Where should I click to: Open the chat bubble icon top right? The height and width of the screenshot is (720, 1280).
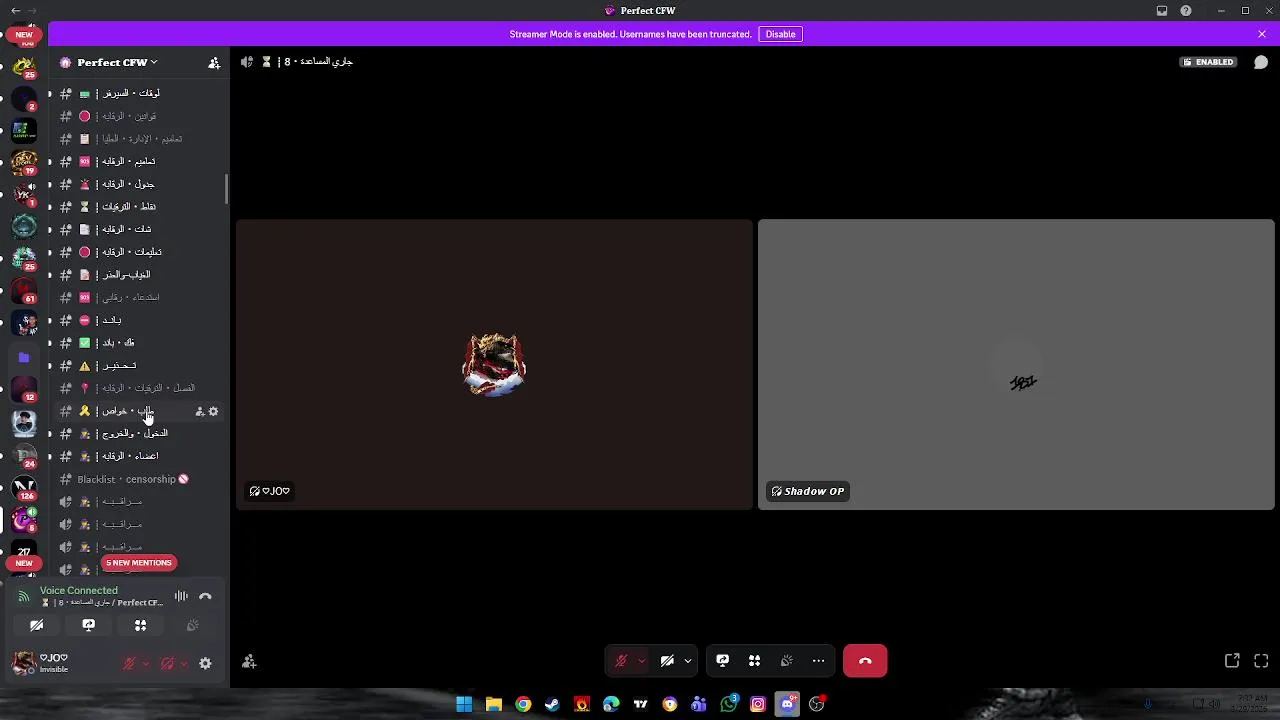point(1261,62)
